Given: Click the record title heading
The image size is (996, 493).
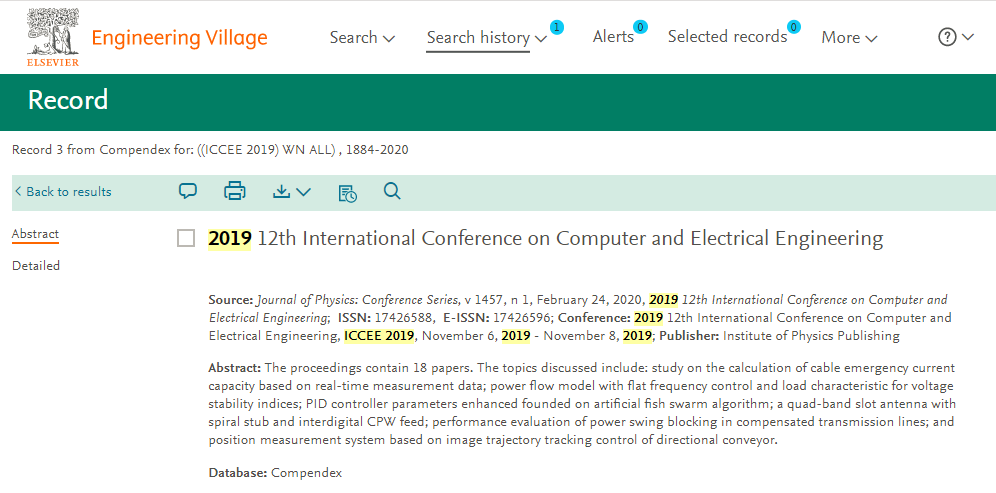Looking at the screenshot, I should coord(546,239).
